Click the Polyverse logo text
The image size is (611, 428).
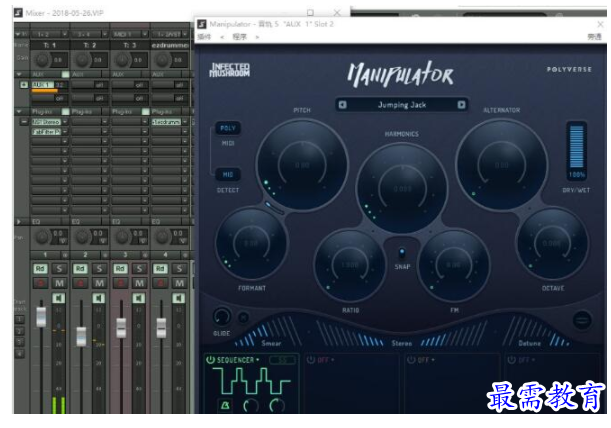click(x=569, y=69)
